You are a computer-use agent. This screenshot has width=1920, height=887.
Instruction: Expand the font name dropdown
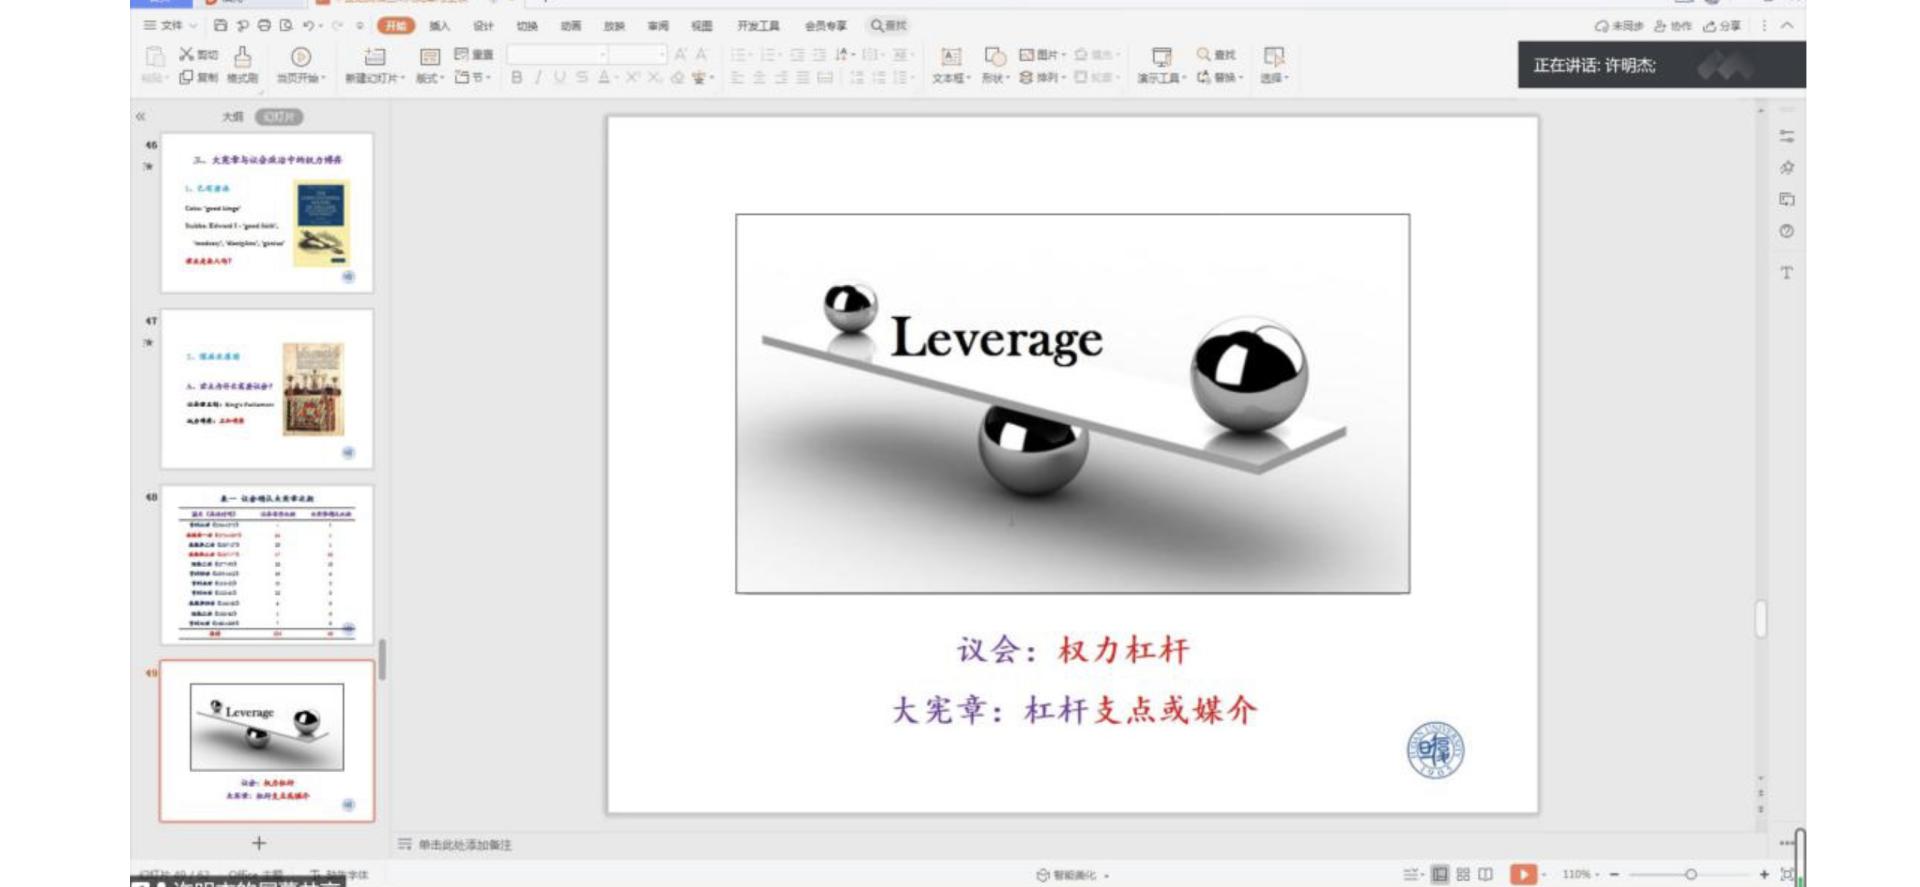click(x=602, y=55)
